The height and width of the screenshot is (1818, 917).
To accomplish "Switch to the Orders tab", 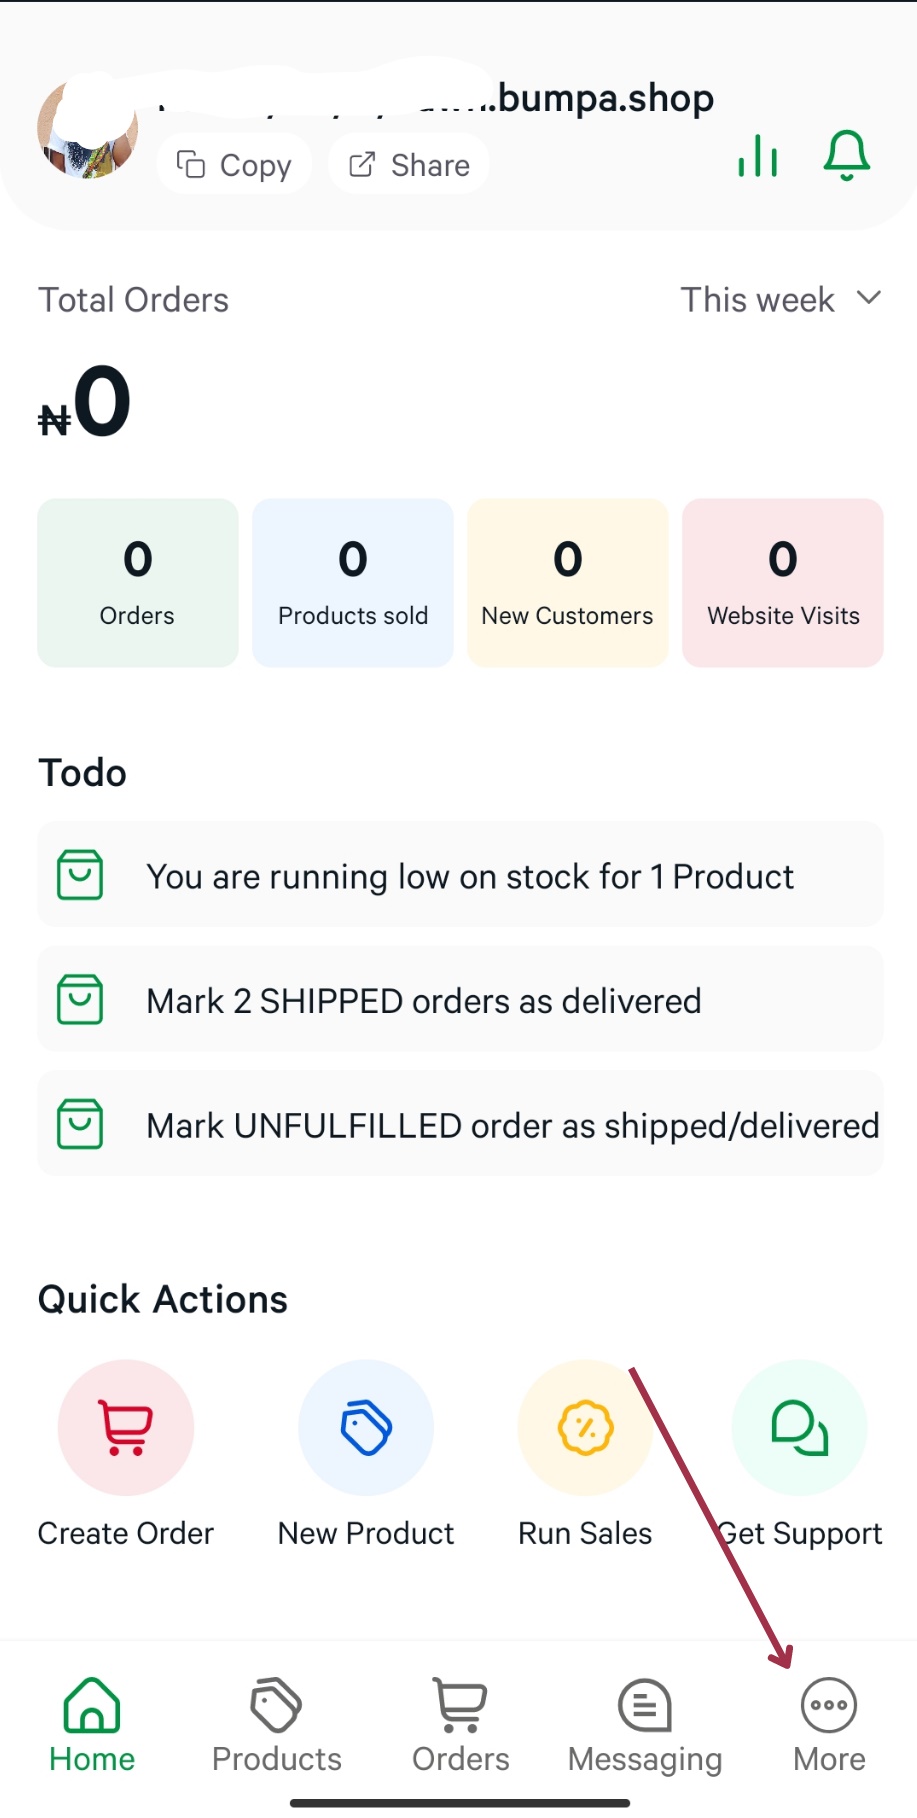I will pos(461,1725).
